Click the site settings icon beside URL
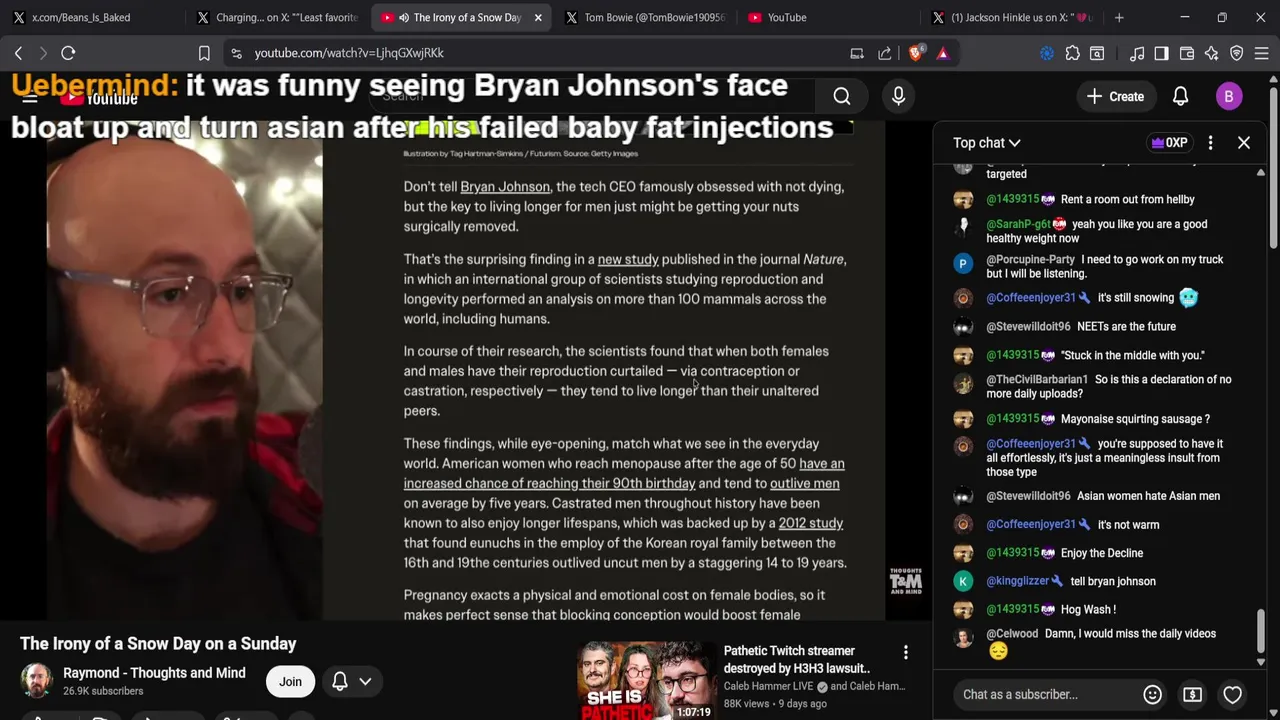The width and height of the screenshot is (1280, 720). [236, 53]
